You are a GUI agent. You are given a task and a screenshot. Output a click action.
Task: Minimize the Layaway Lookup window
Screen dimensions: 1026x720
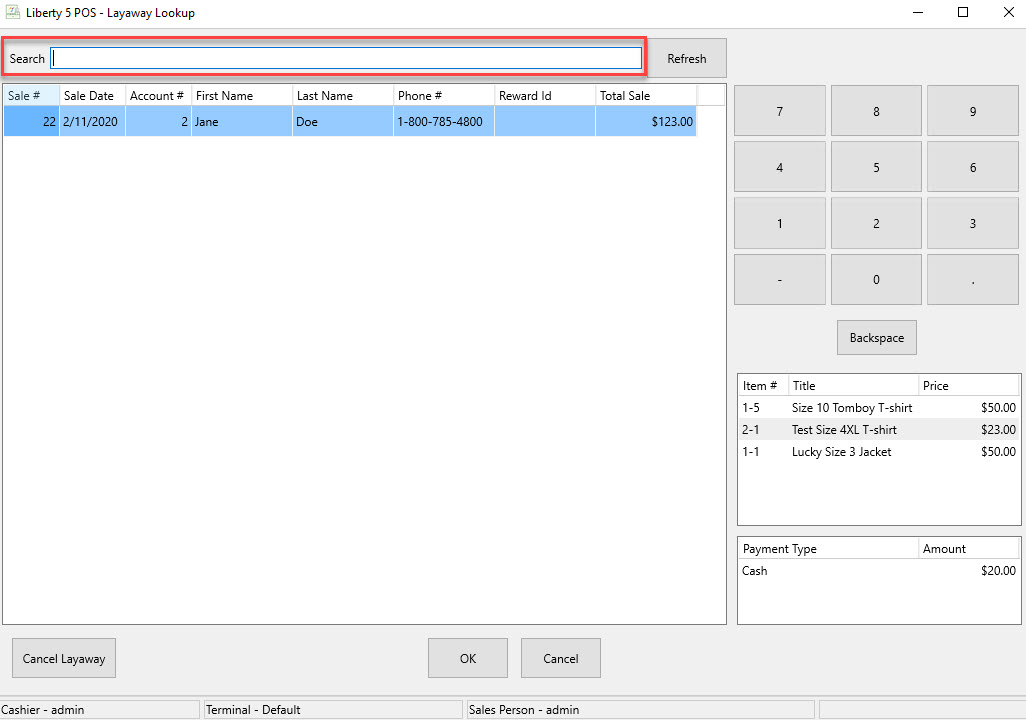[918, 12]
